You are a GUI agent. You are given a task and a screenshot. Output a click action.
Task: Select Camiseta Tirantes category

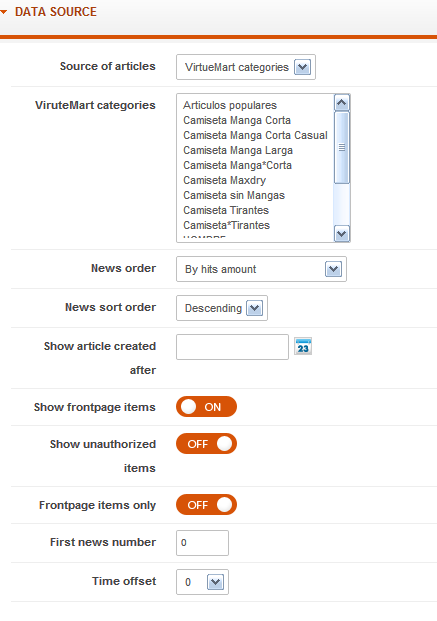click(226, 210)
